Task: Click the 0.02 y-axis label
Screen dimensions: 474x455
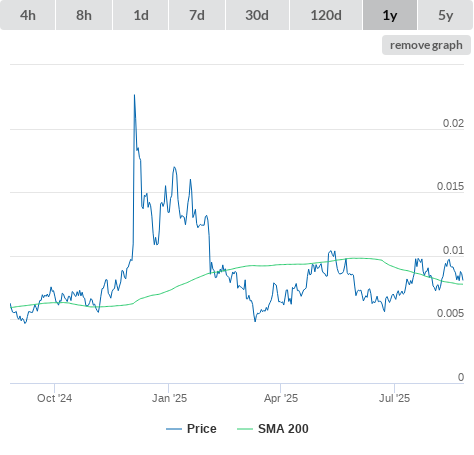Action: (453, 123)
